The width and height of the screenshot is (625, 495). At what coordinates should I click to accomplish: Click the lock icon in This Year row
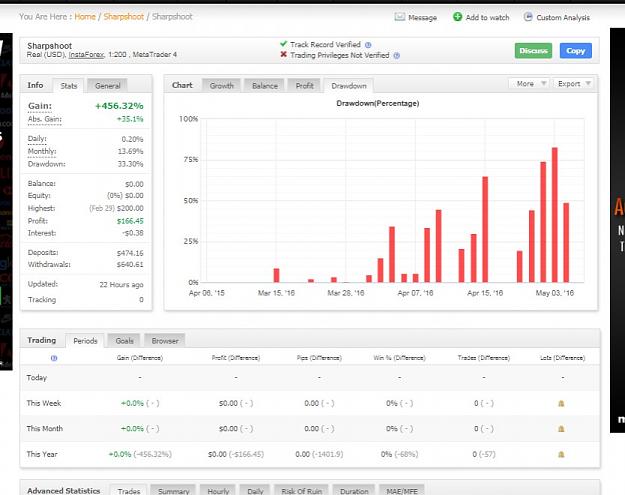pyautogui.click(x=561, y=454)
